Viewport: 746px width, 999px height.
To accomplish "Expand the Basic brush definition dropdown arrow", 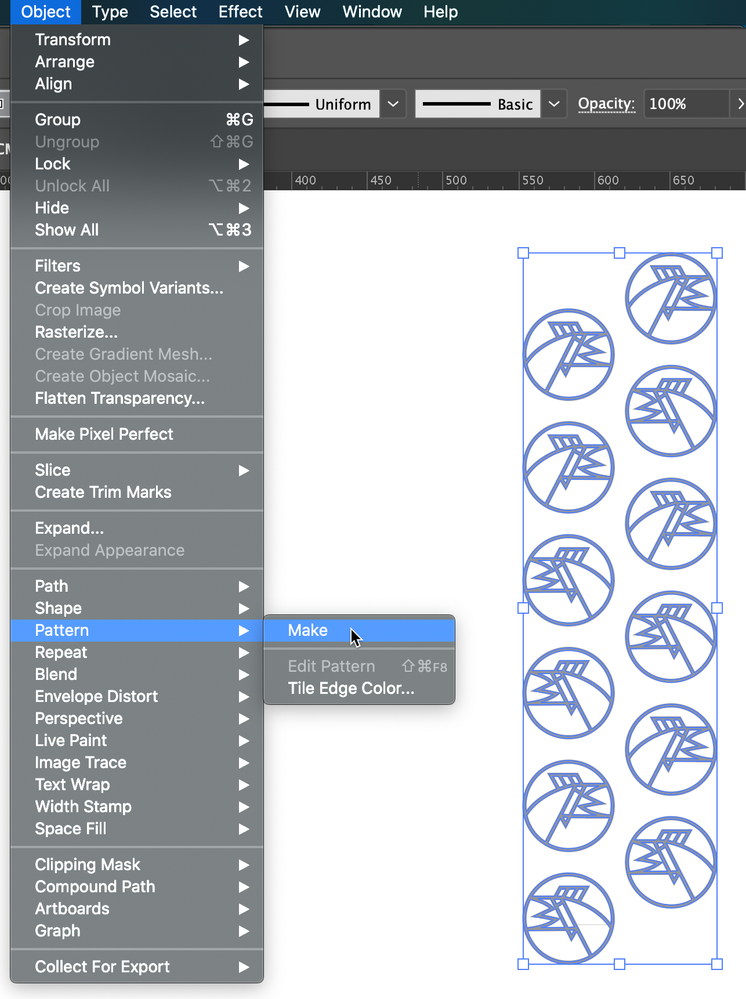I will 555,104.
